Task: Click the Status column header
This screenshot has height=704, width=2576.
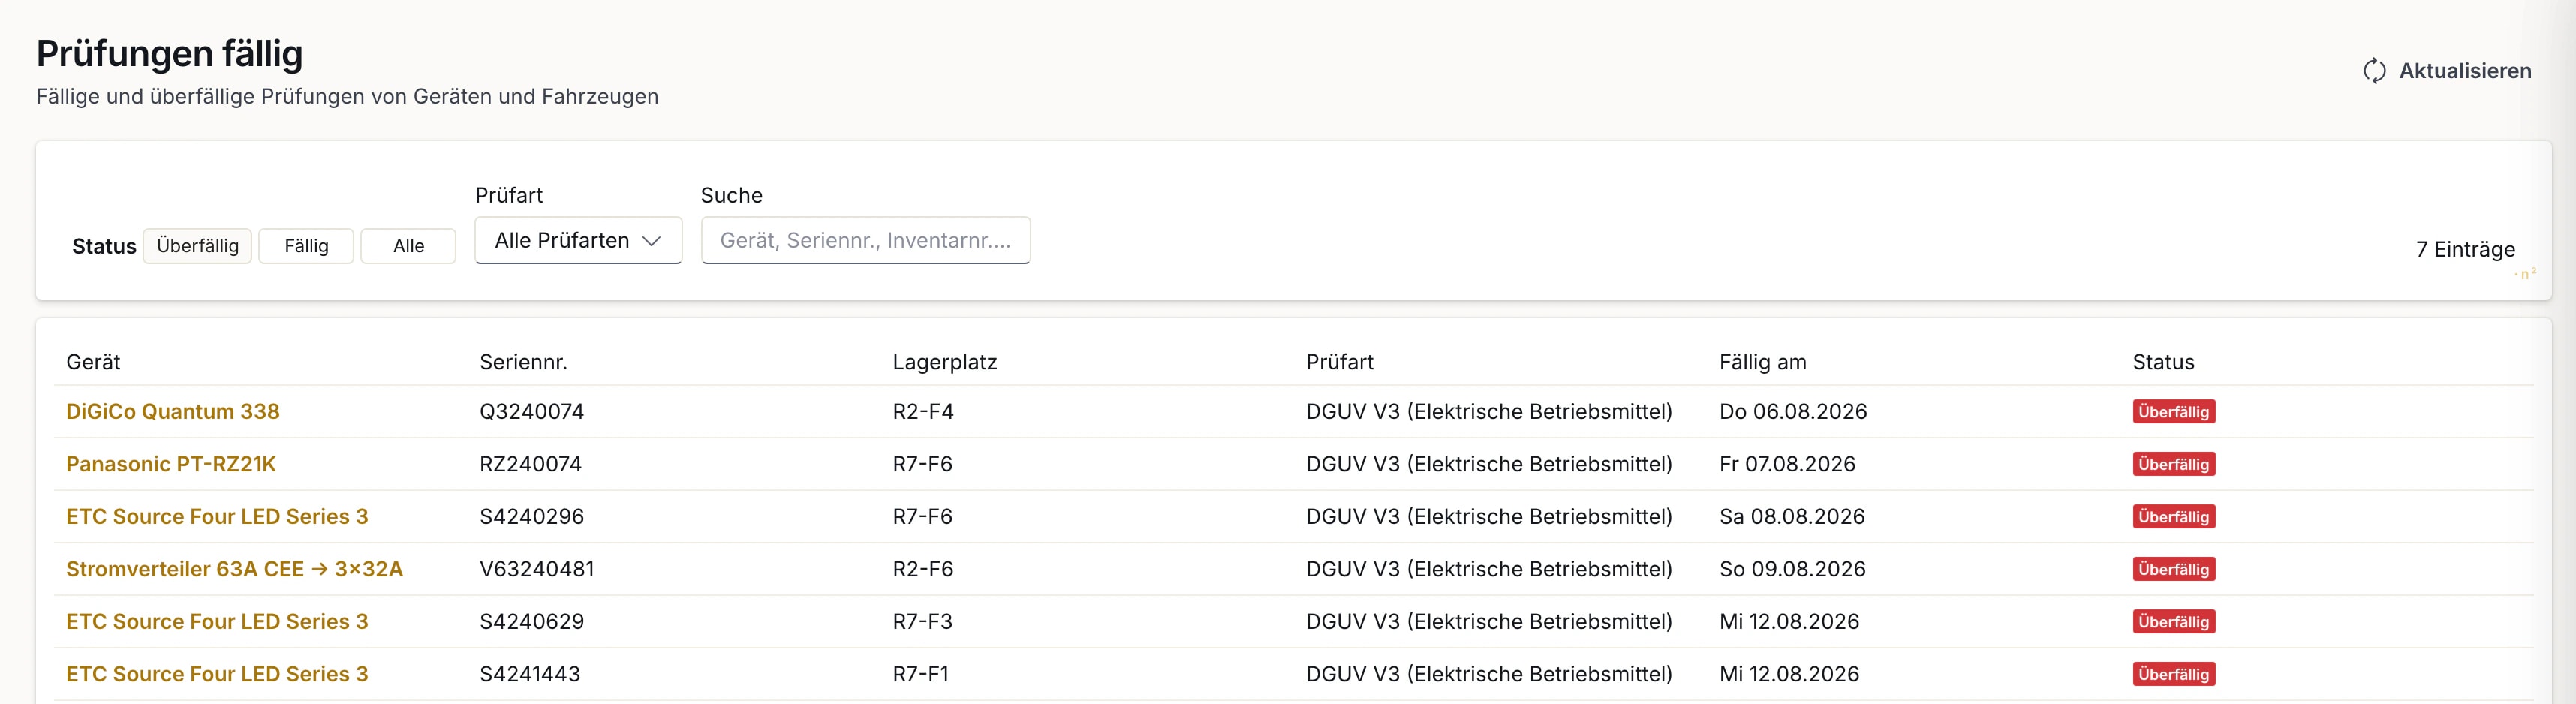Action: click(2163, 362)
